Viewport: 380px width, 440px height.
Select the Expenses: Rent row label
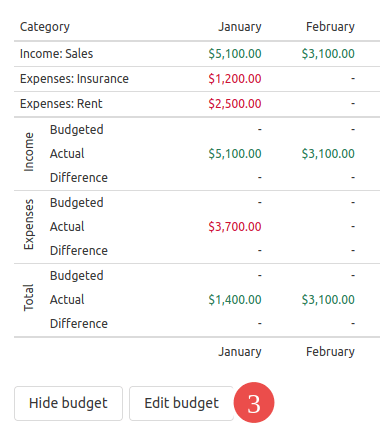click(61, 104)
